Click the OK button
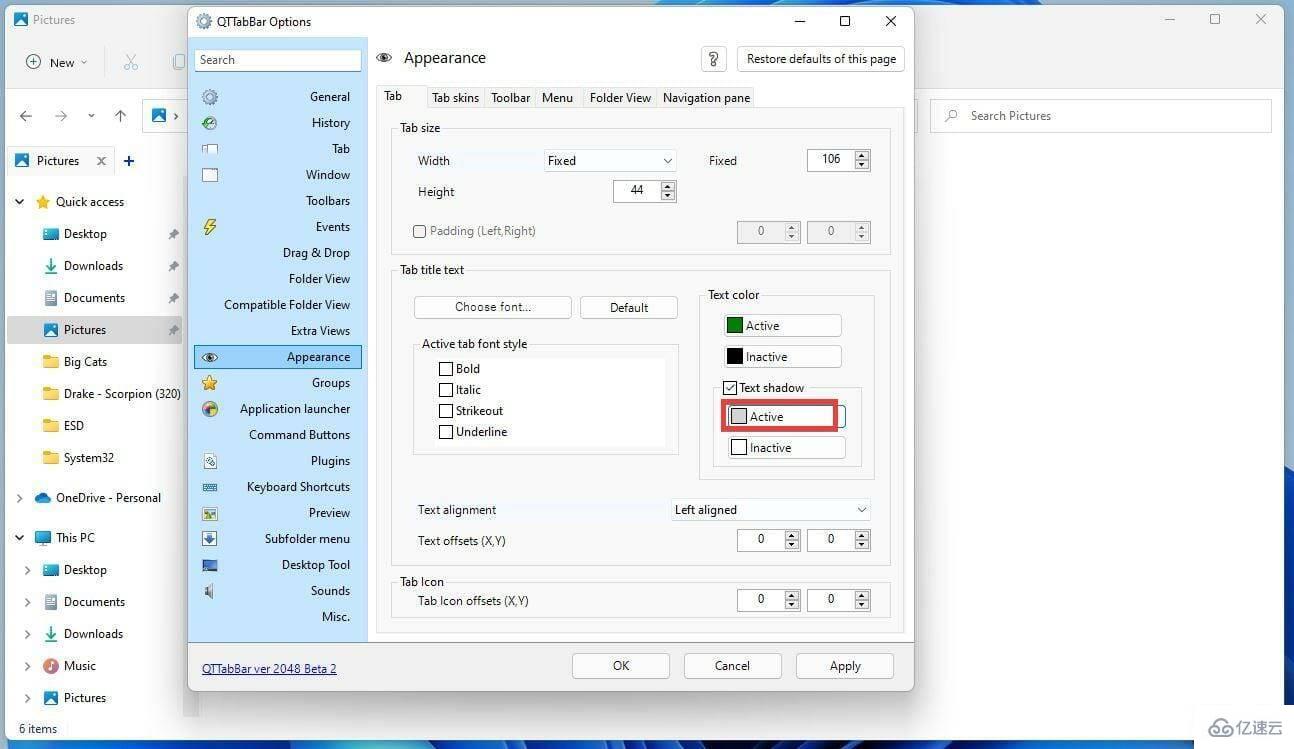This screenshot has height=749, width=1294. (x=621, y=666)
